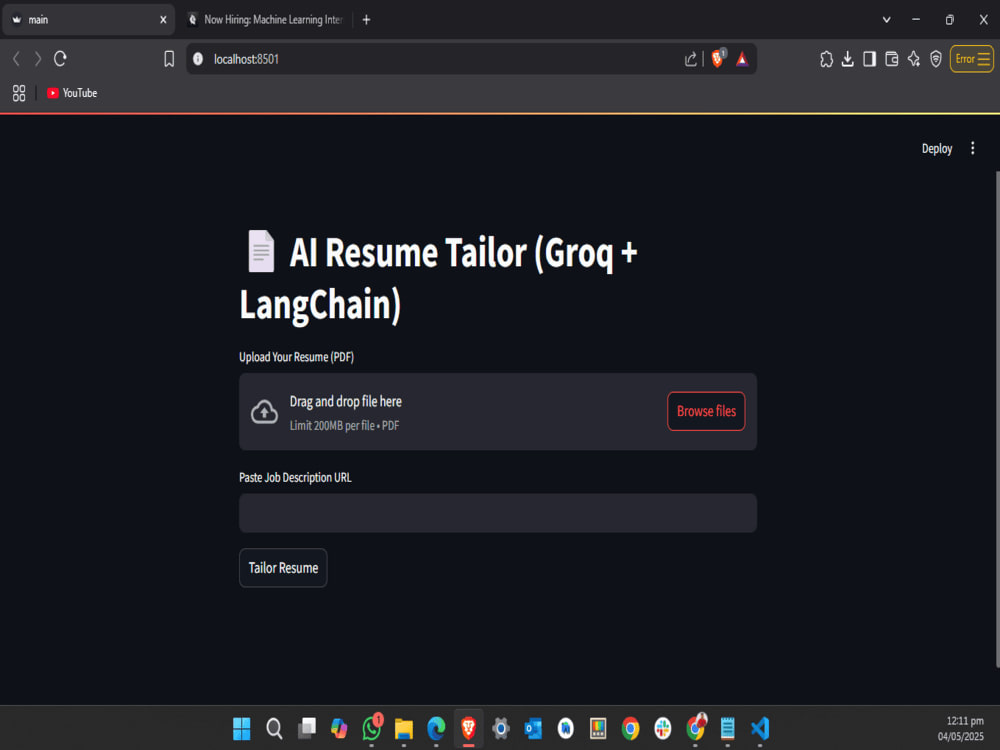
Task: Open a new browser tab
Action: (366, 20)
